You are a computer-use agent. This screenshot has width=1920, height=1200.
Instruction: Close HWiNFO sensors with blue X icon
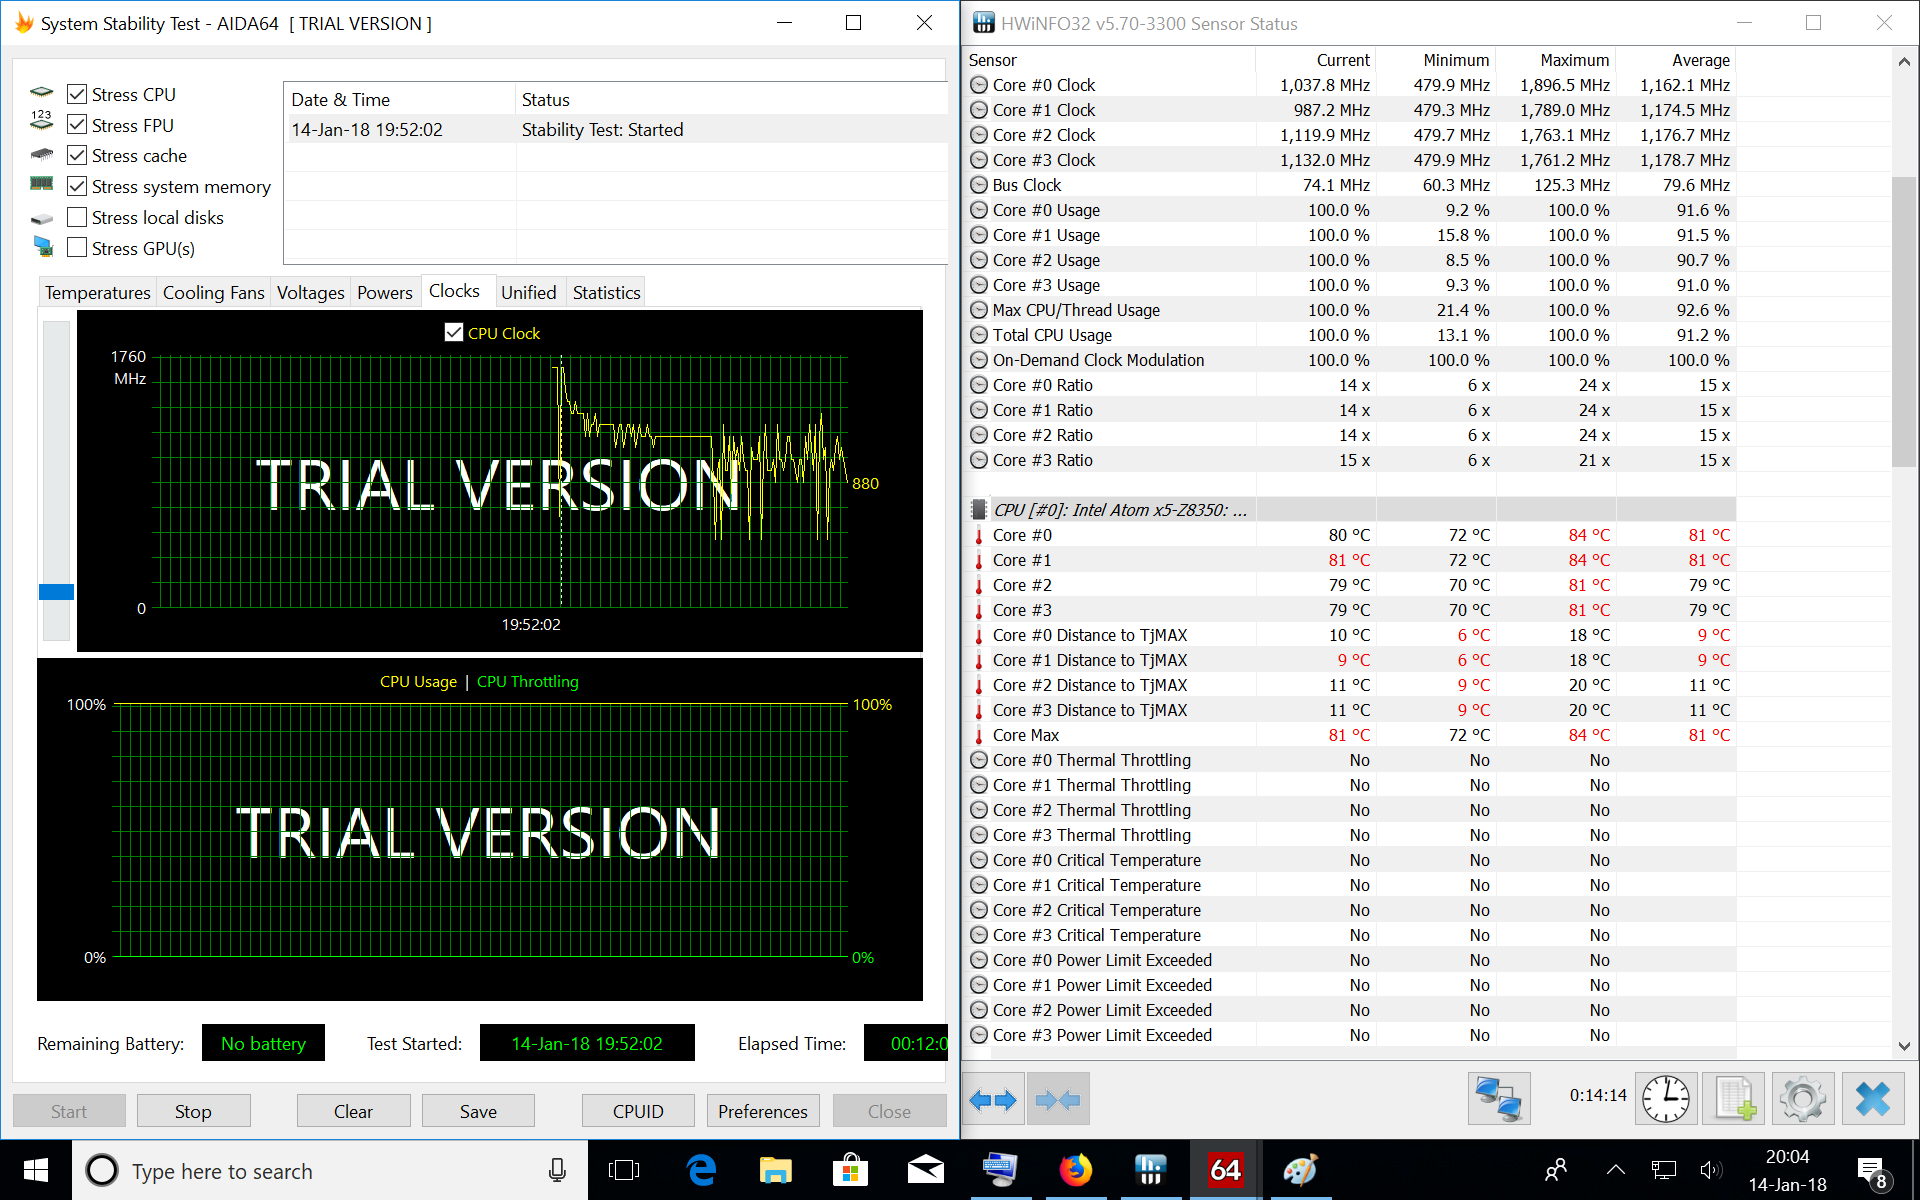pos(1873,1098)
